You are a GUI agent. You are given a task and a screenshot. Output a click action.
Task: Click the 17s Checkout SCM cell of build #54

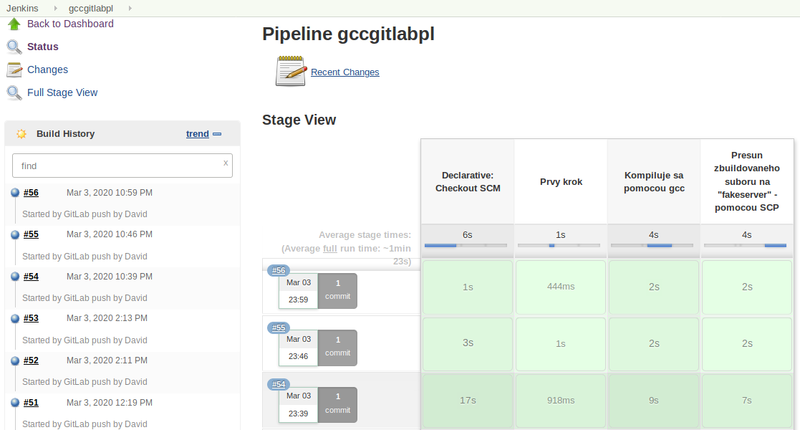click(x=467, y=400)
